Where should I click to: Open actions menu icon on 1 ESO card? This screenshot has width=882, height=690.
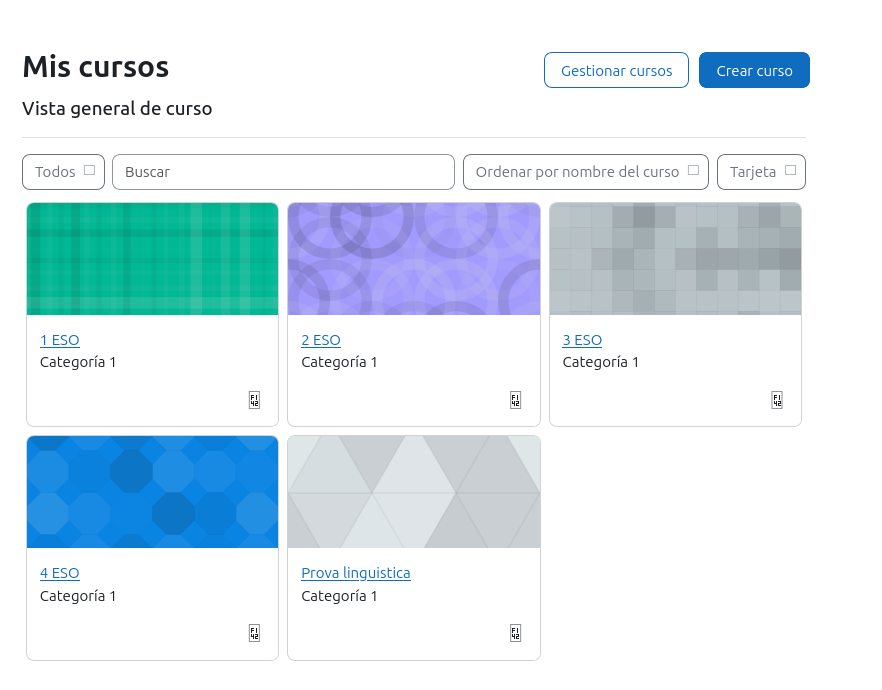[x=254, y=400]
